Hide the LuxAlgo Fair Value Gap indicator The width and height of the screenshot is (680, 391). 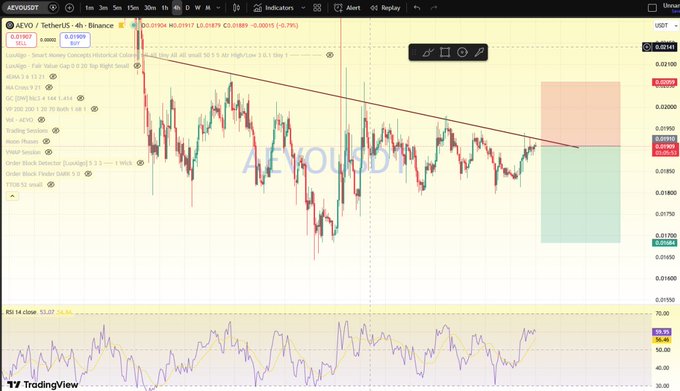pyautogui.click(x=137, y=66)
